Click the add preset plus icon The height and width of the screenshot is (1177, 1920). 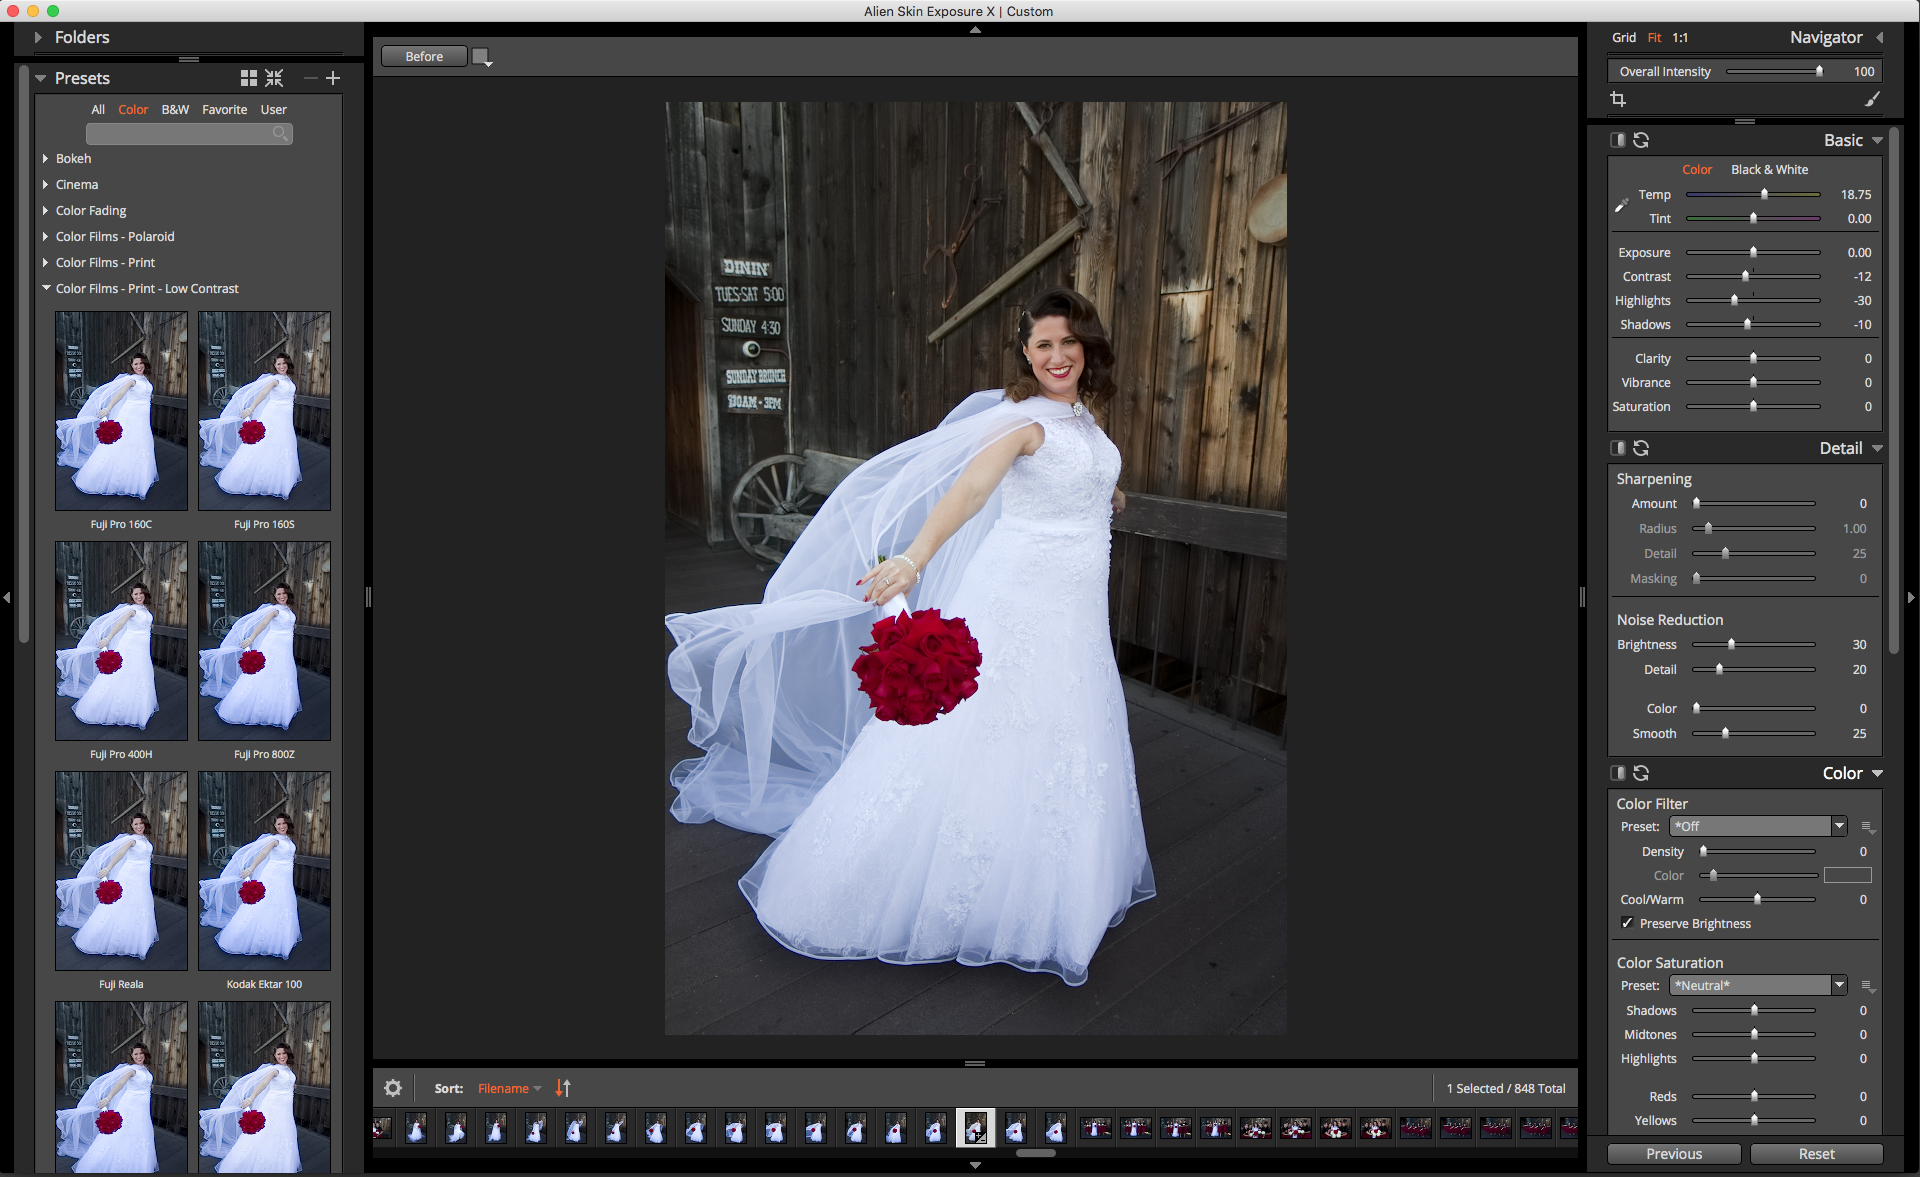click(333, 78)
